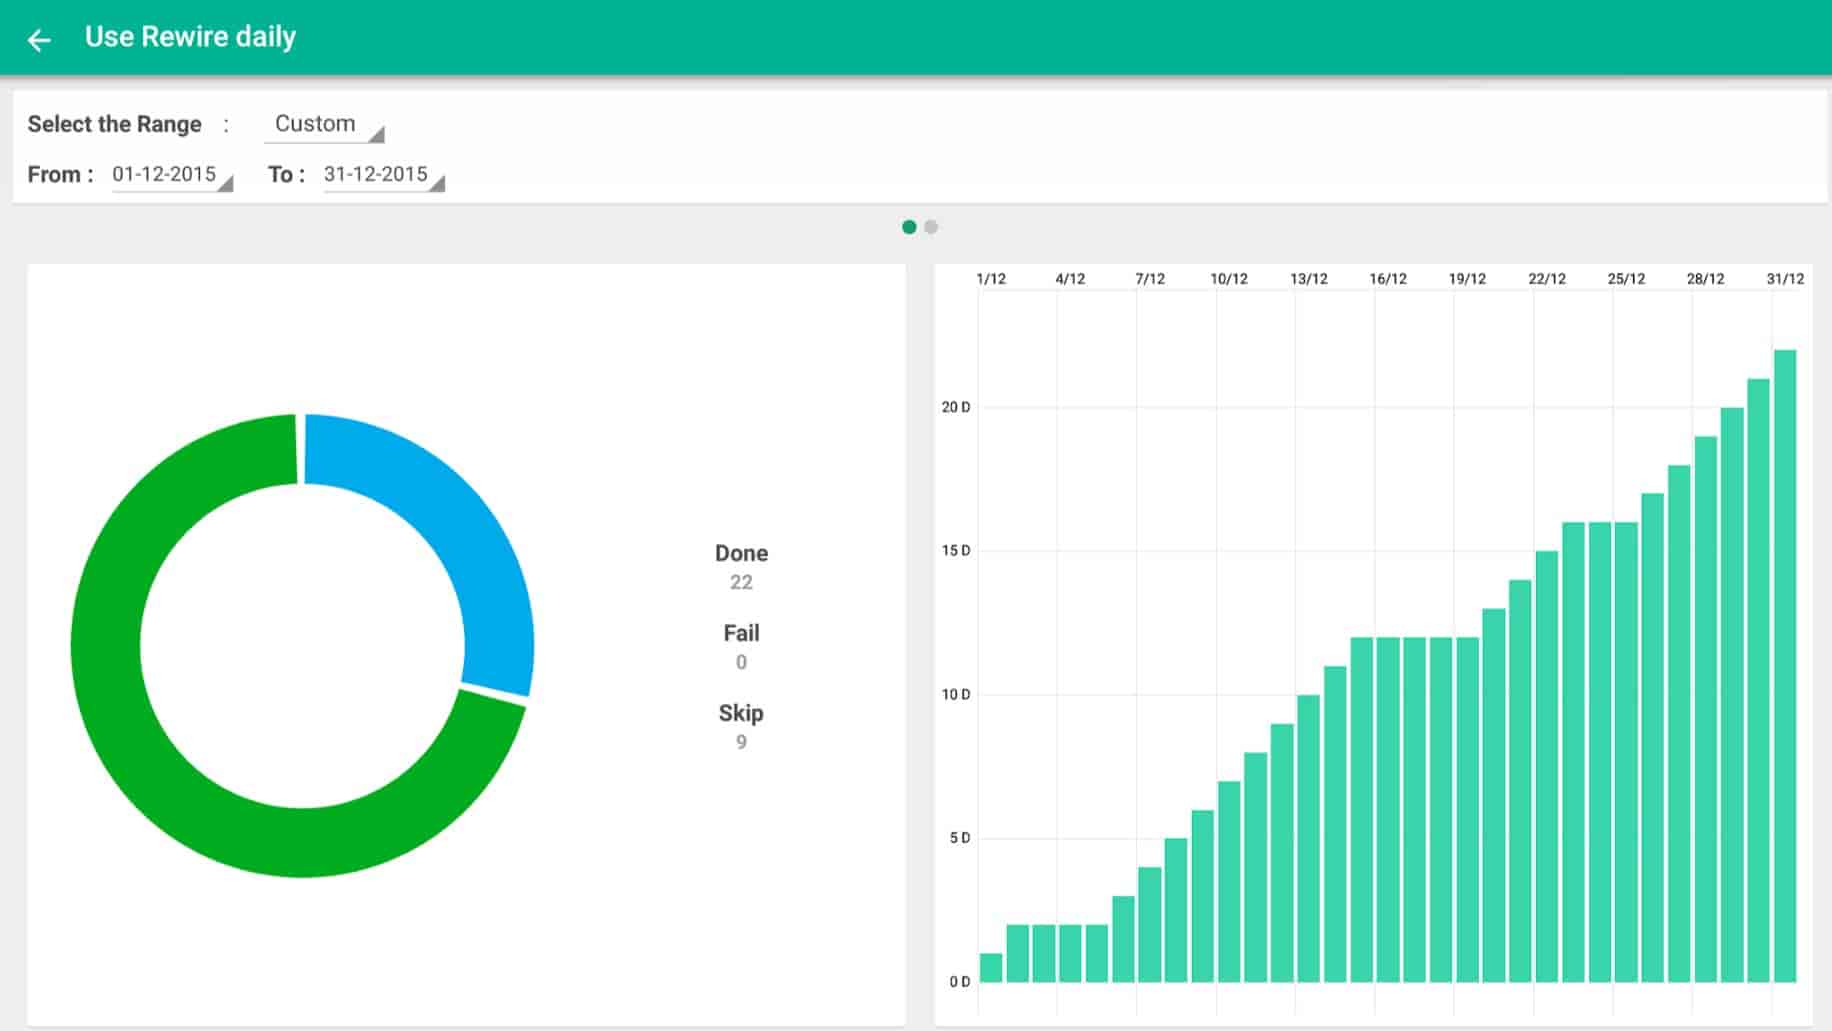Open the Custom range dropdown

(x=324, y=124)
